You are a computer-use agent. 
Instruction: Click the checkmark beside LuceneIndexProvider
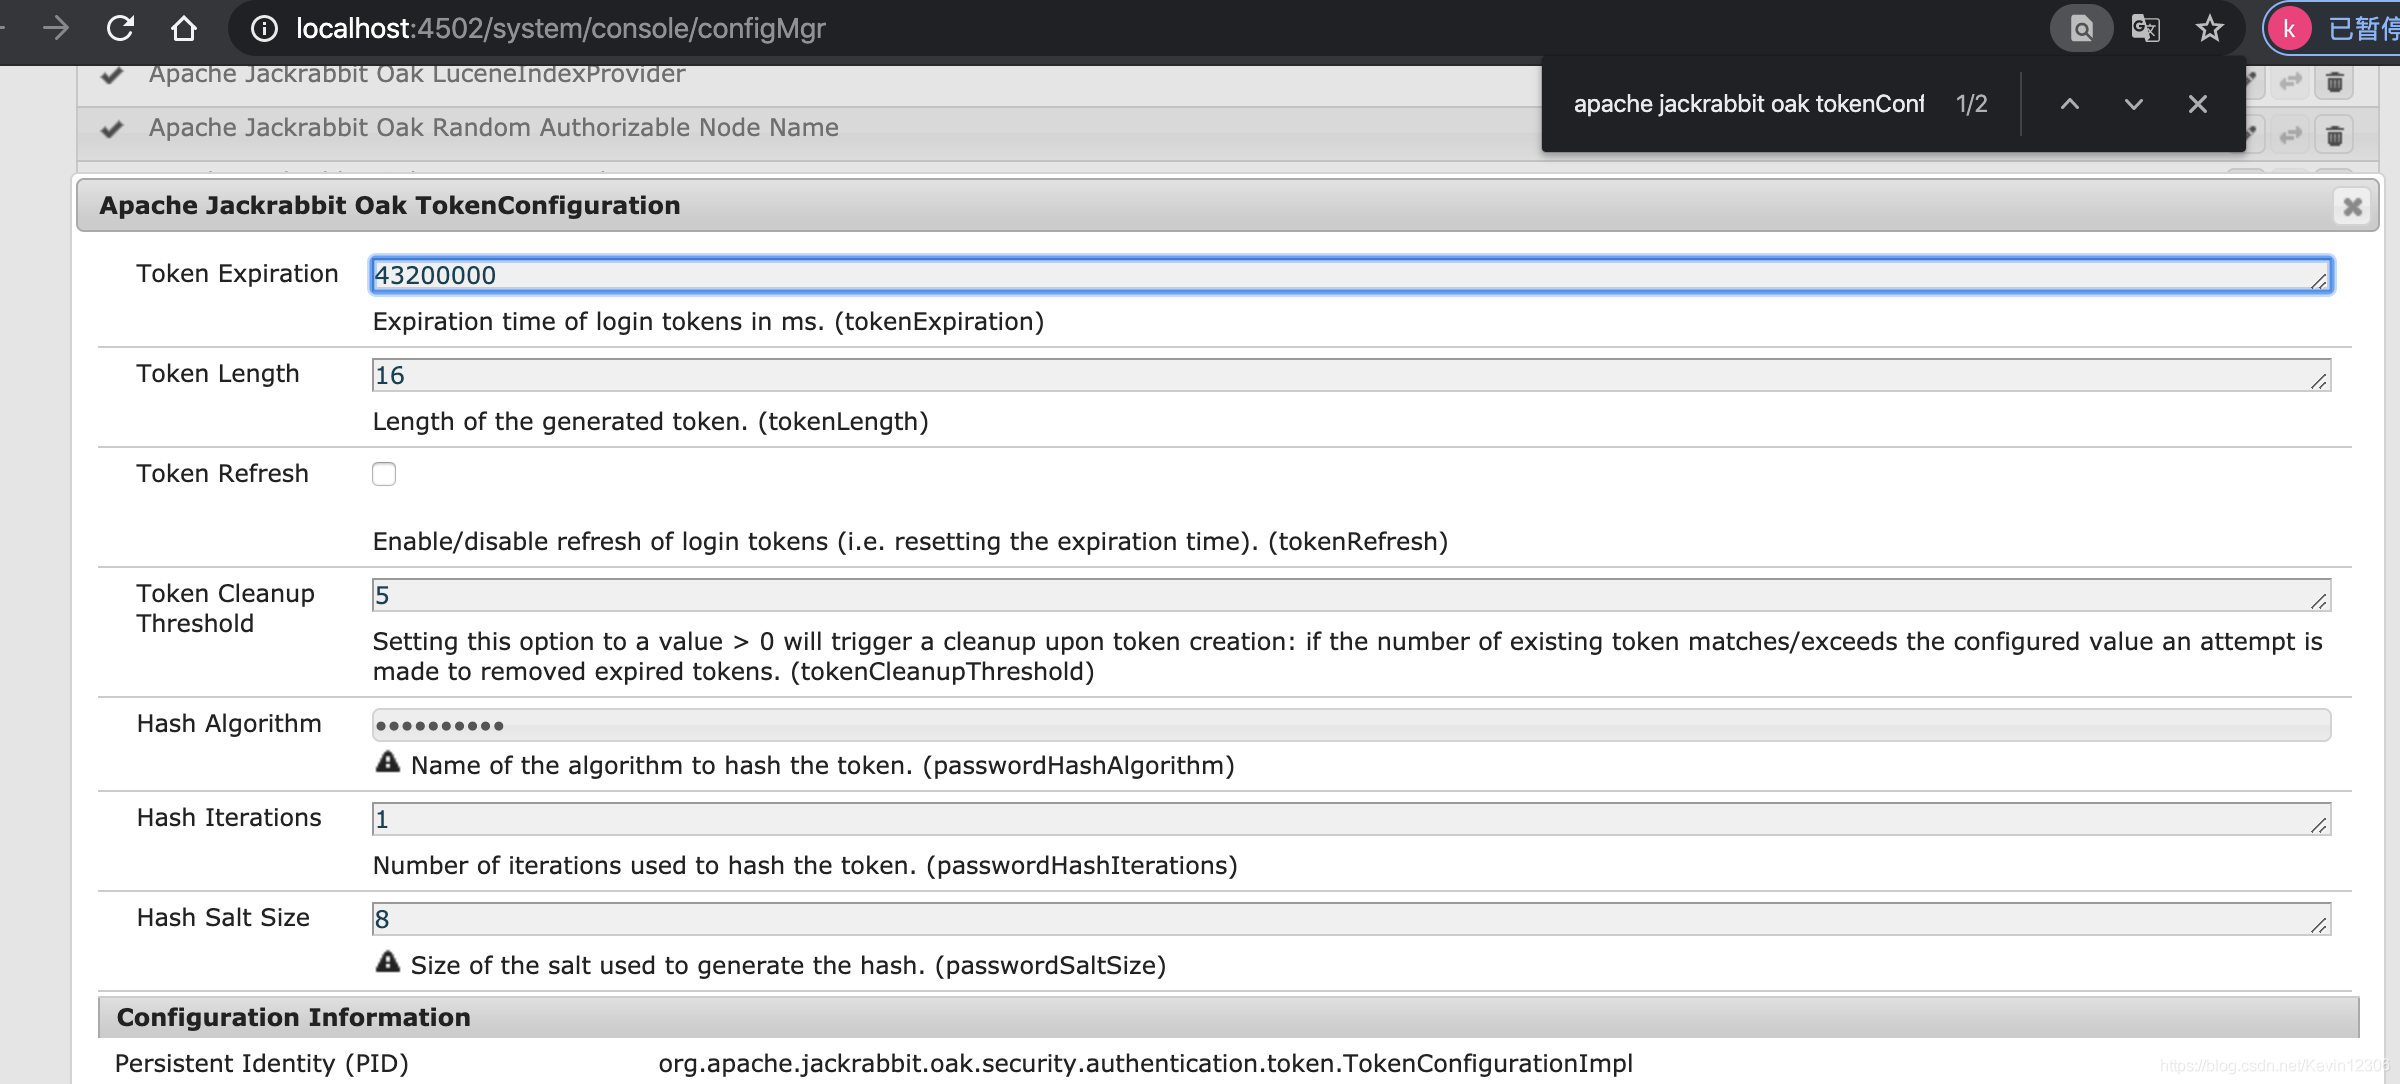click(x=112, y=76)
